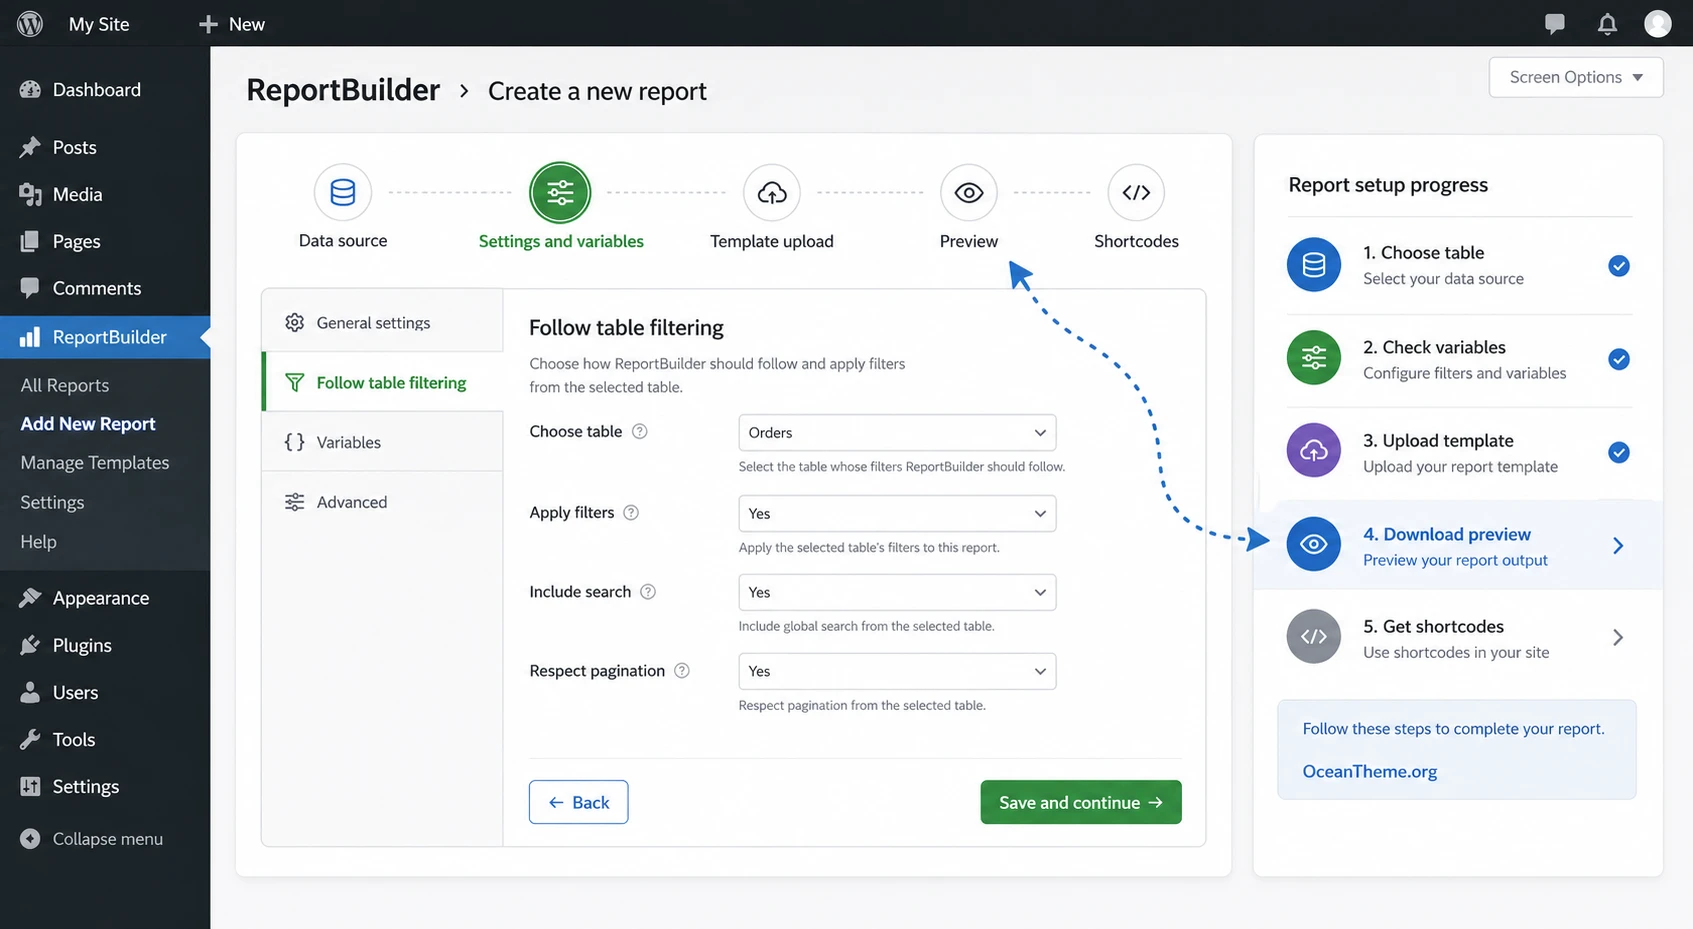This screenshot has height=929, width=1693.
Task: Expand Screen Options
Action: pos(1576,77)
